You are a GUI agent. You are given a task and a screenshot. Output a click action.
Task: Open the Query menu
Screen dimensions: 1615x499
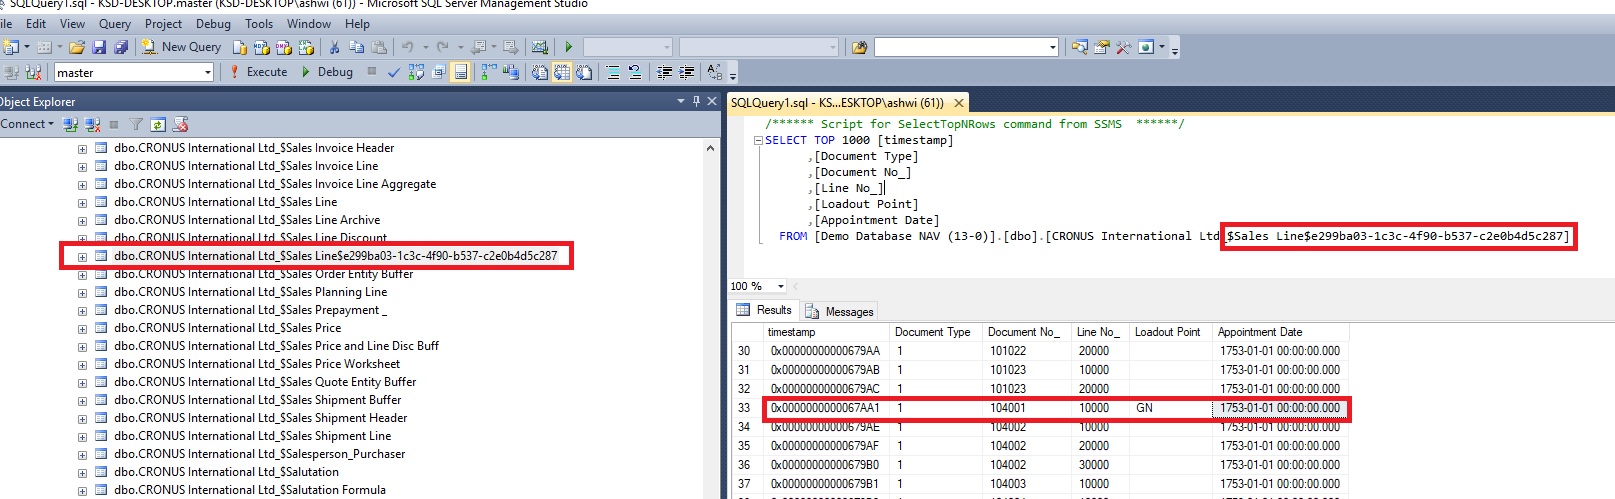point(114,24)
